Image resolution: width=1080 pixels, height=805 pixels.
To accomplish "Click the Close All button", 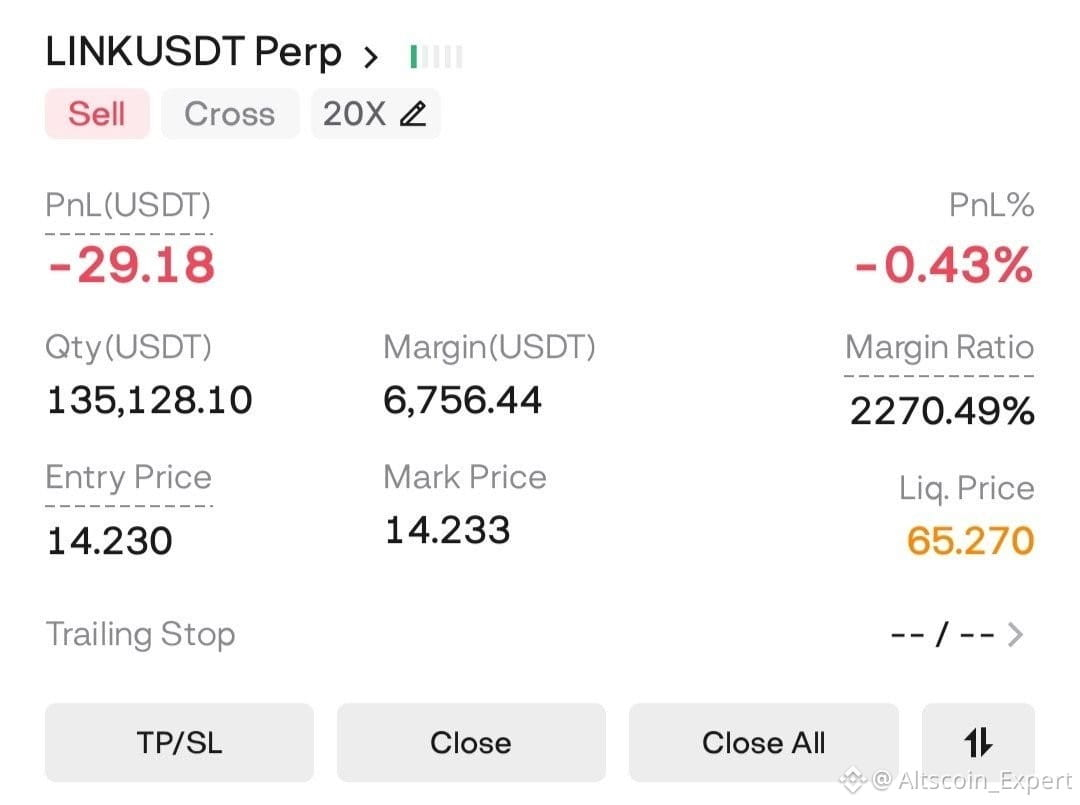I will tap(763, 742).
